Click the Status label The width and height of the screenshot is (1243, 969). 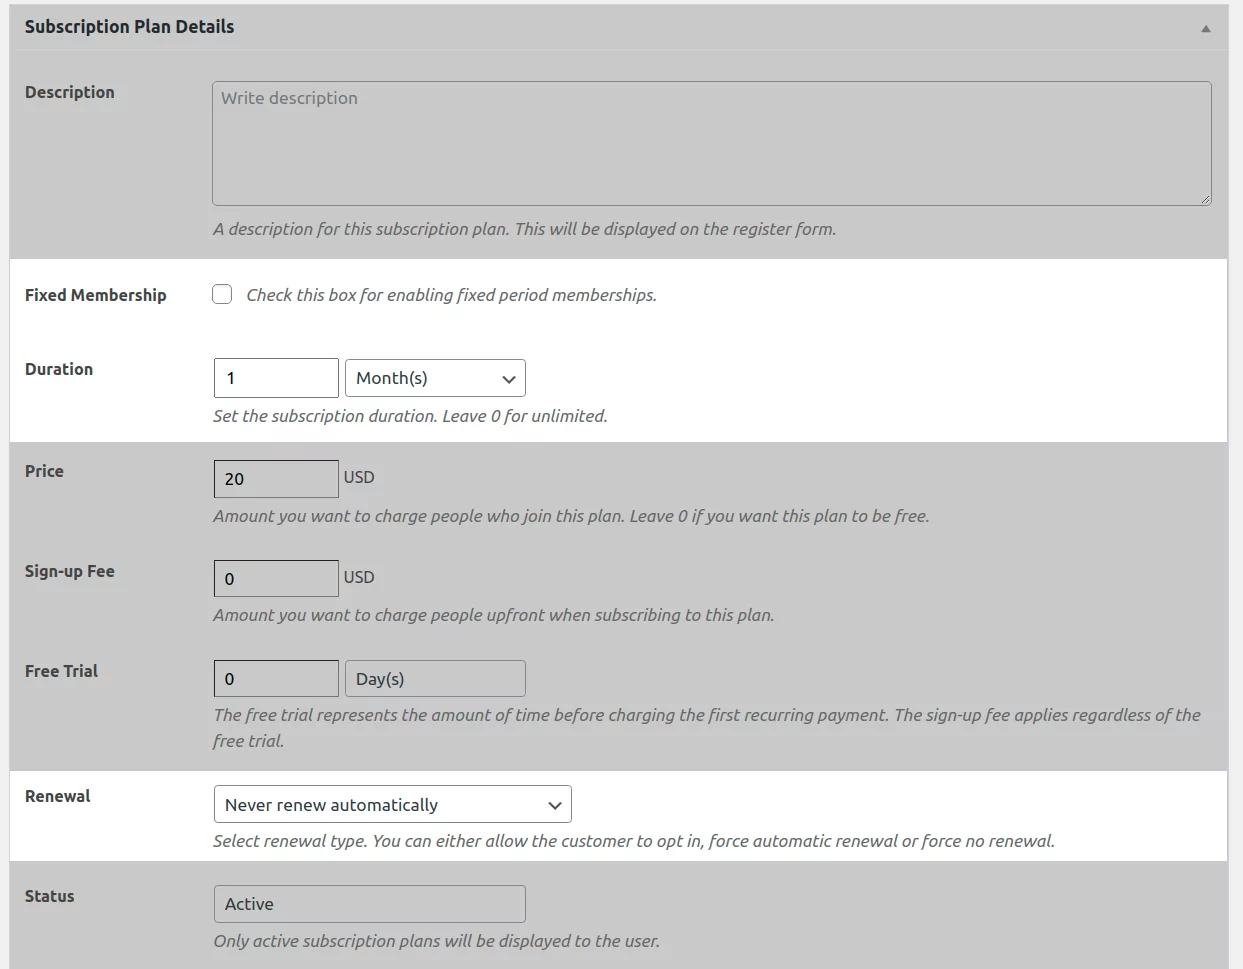(x=50, y=896)
